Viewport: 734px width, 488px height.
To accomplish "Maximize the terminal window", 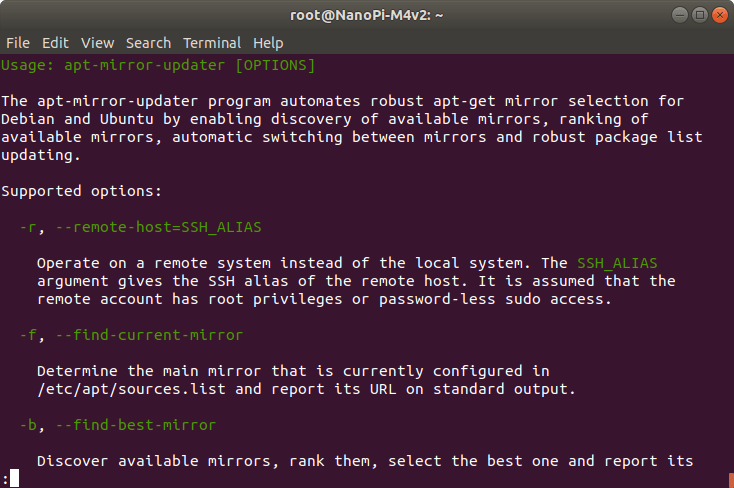I will point(700,15).
